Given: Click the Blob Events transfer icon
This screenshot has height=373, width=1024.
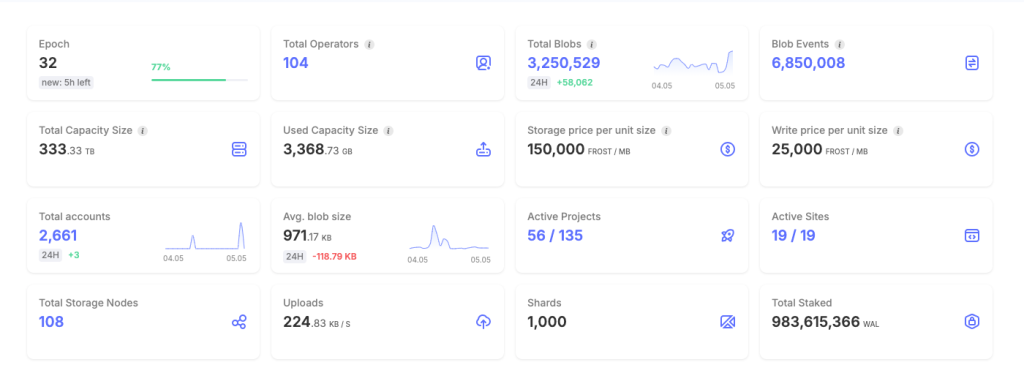Looking at the screenshot, I should pyautogui.click(x=972, y=63).
